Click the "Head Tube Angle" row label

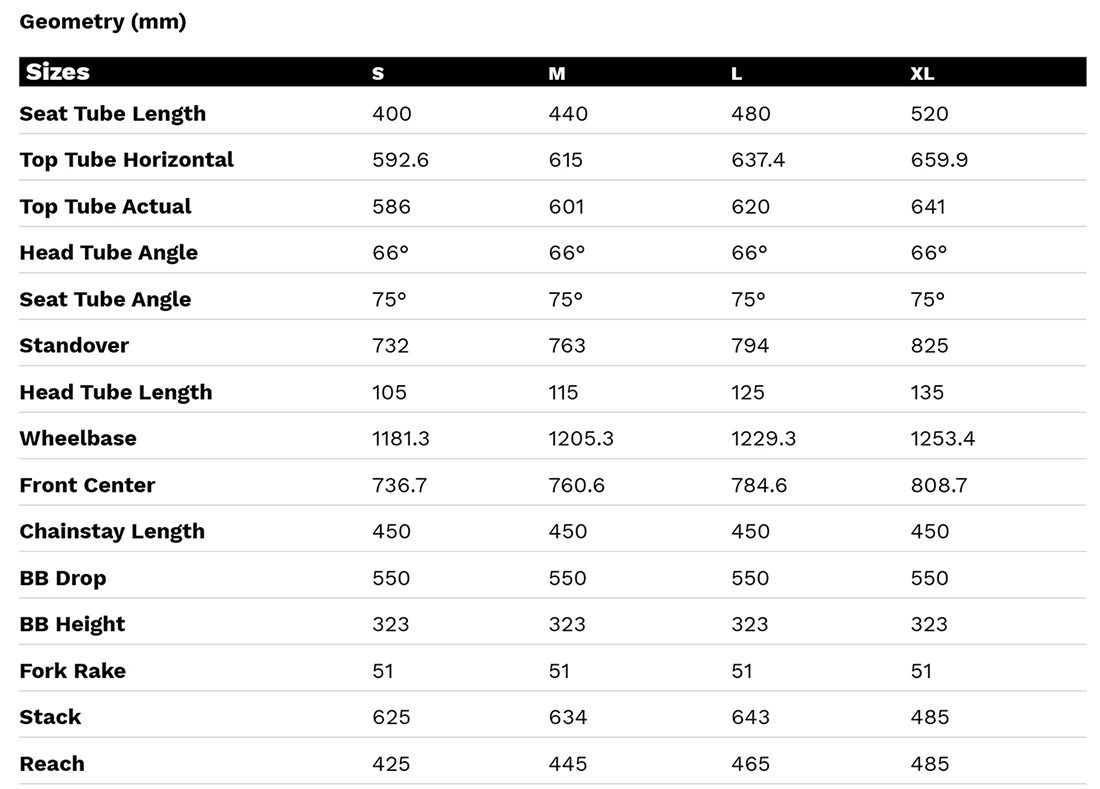pos(108,253)
